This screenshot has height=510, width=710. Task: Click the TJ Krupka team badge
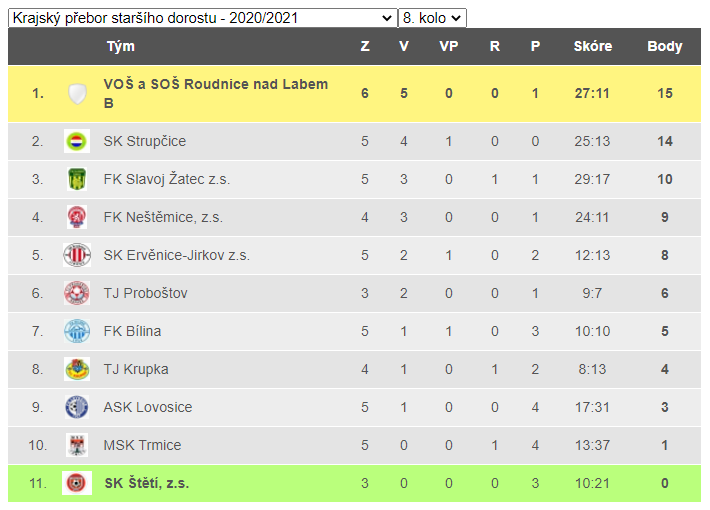coord(77,369)
